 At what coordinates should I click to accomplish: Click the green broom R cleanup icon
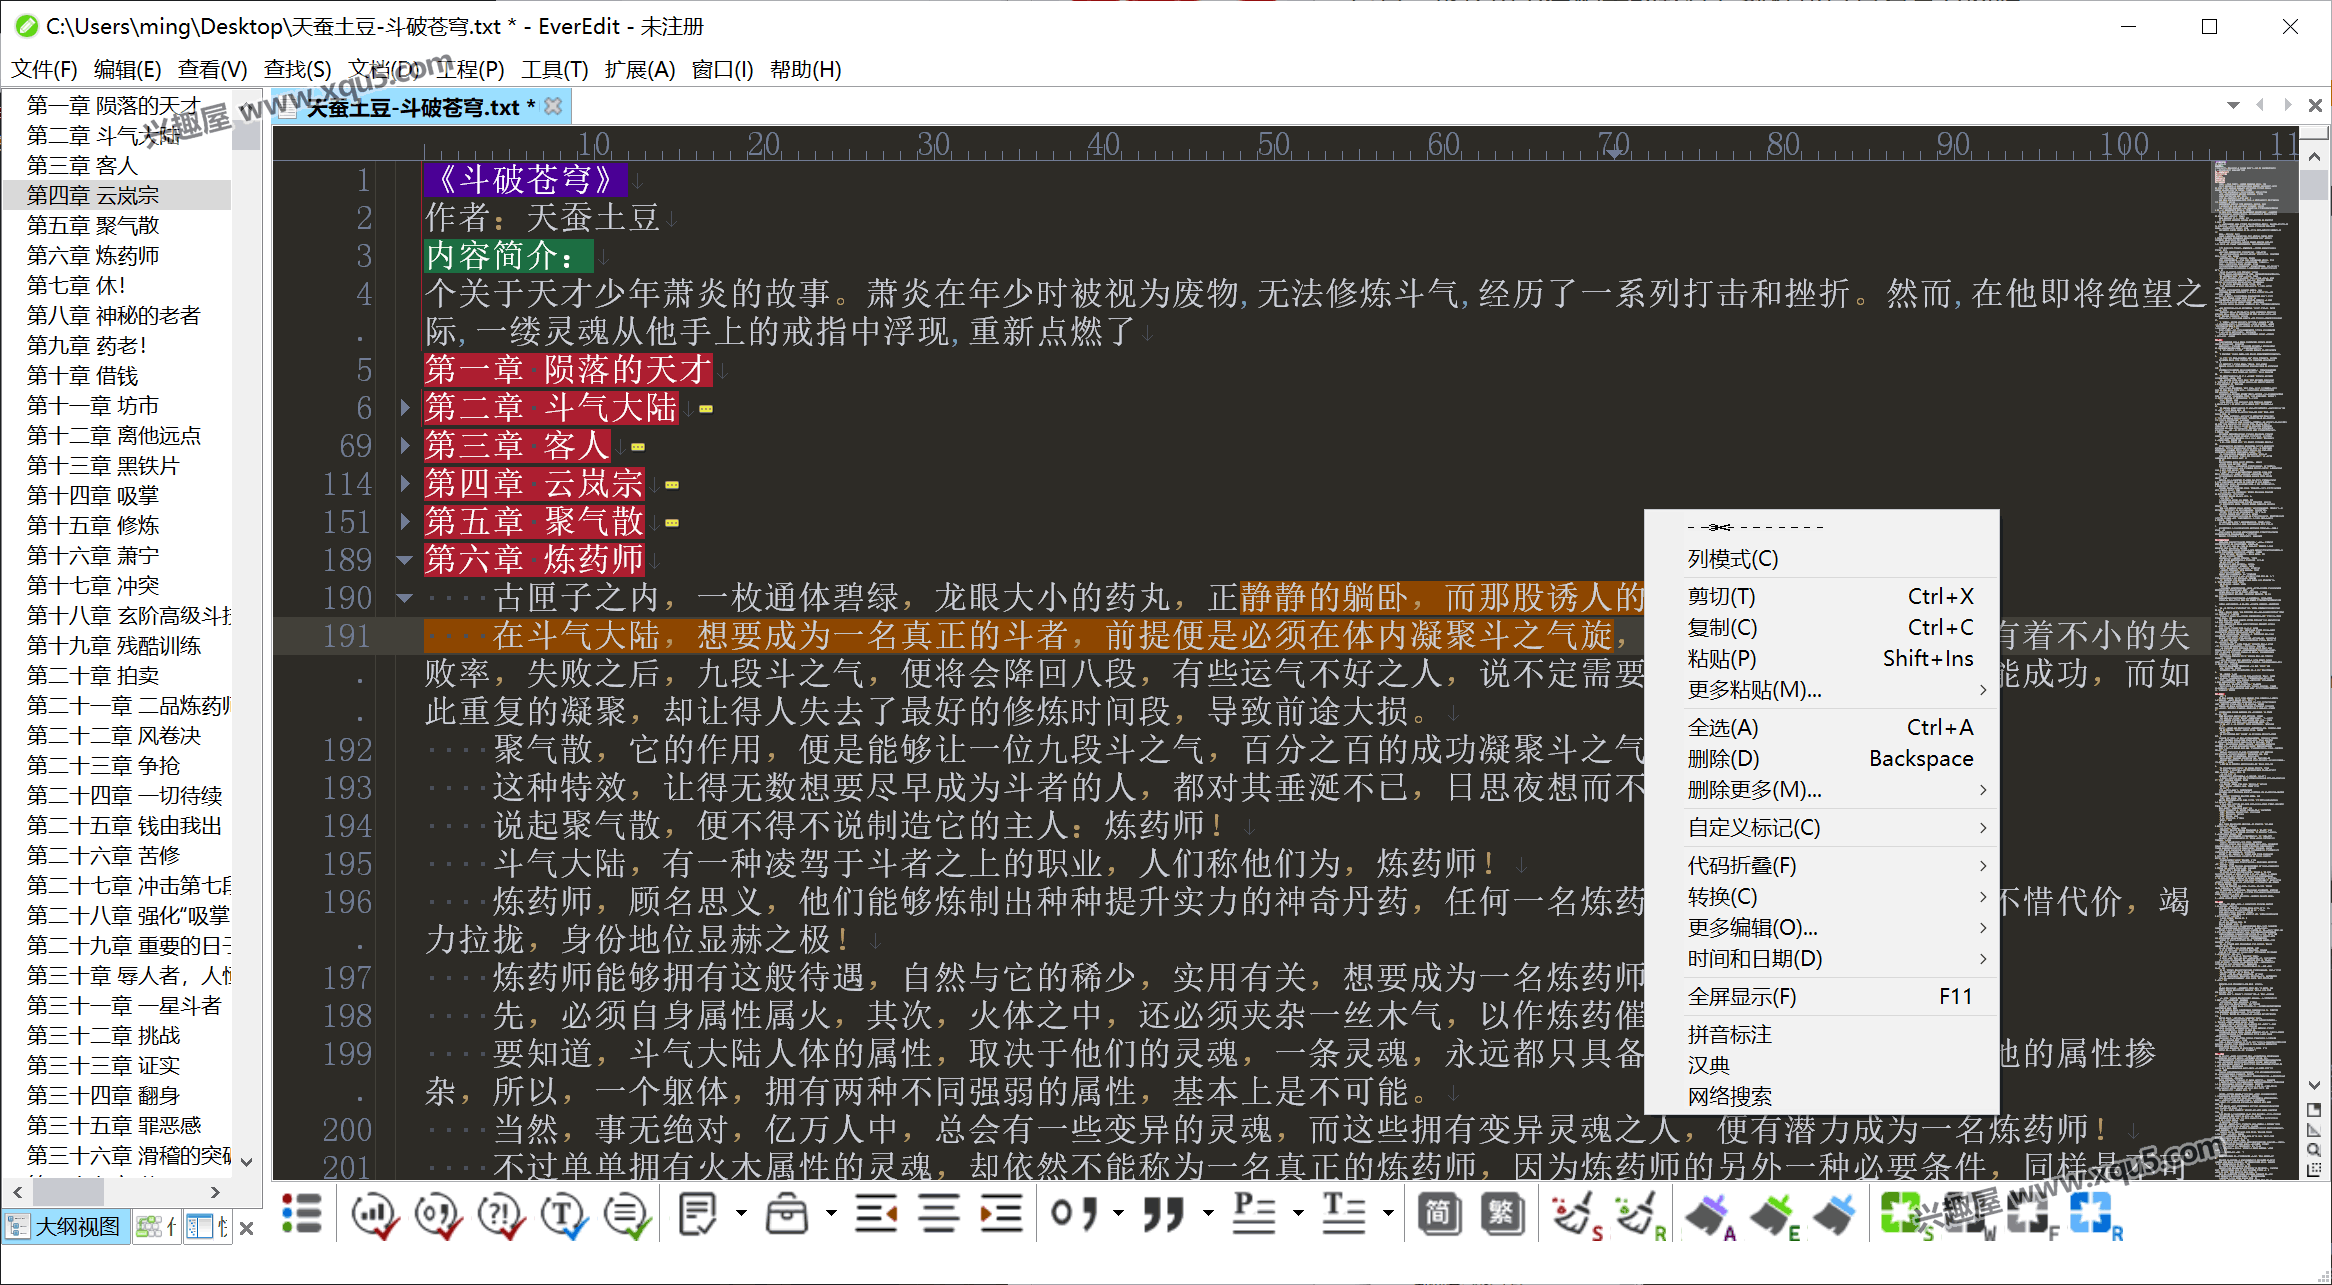tap(1640, 1215)
